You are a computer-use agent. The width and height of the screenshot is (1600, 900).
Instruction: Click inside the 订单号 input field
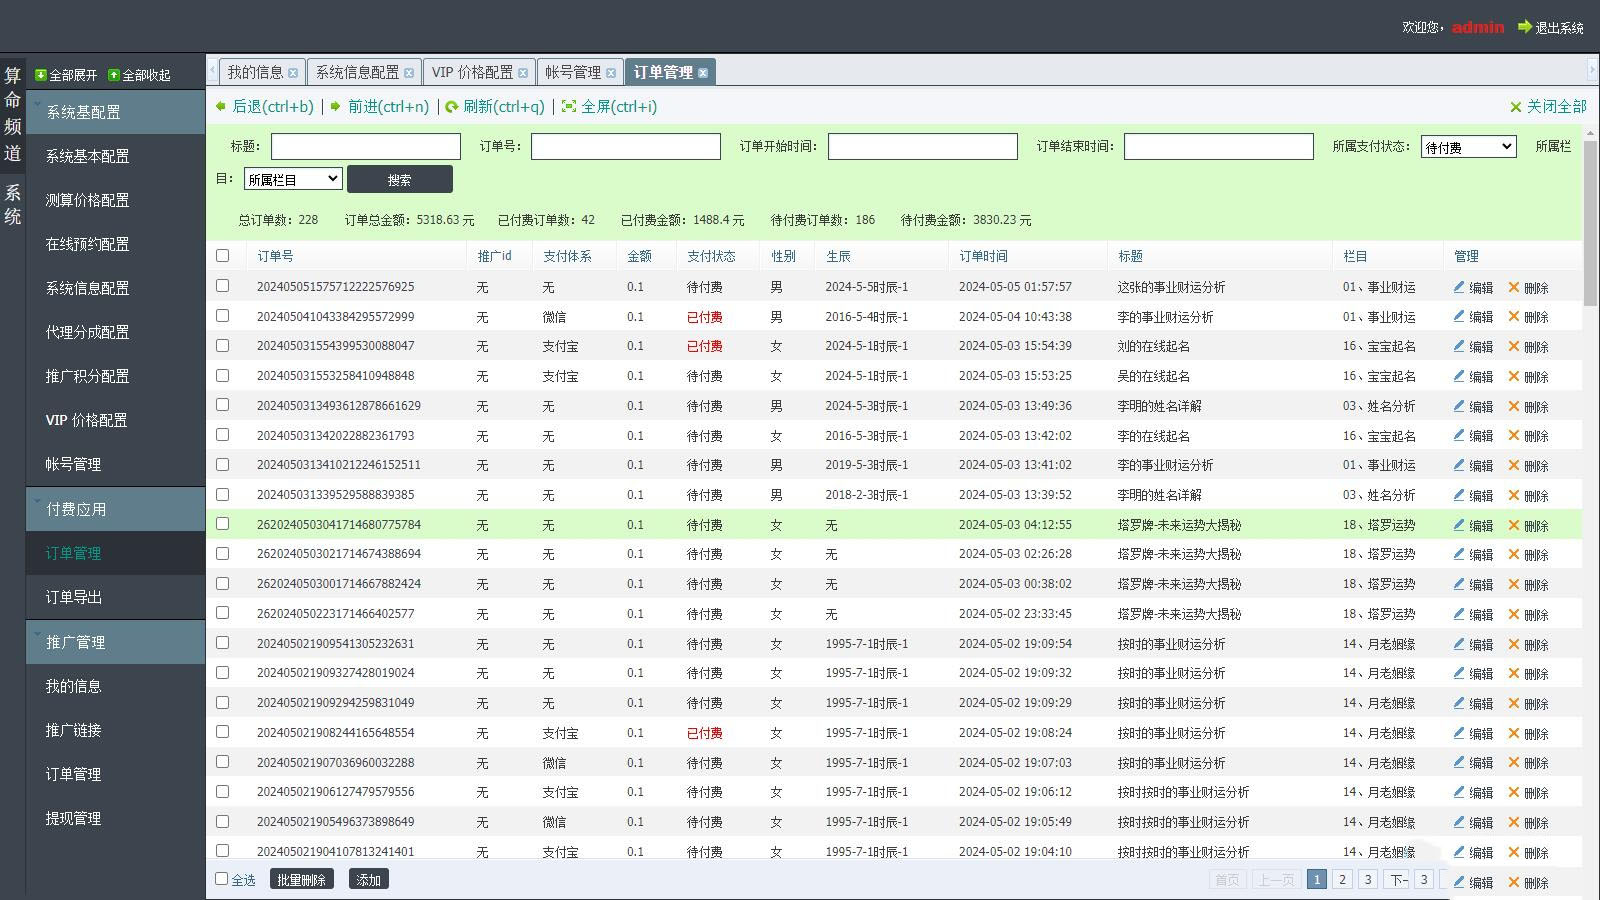point(625,146)
